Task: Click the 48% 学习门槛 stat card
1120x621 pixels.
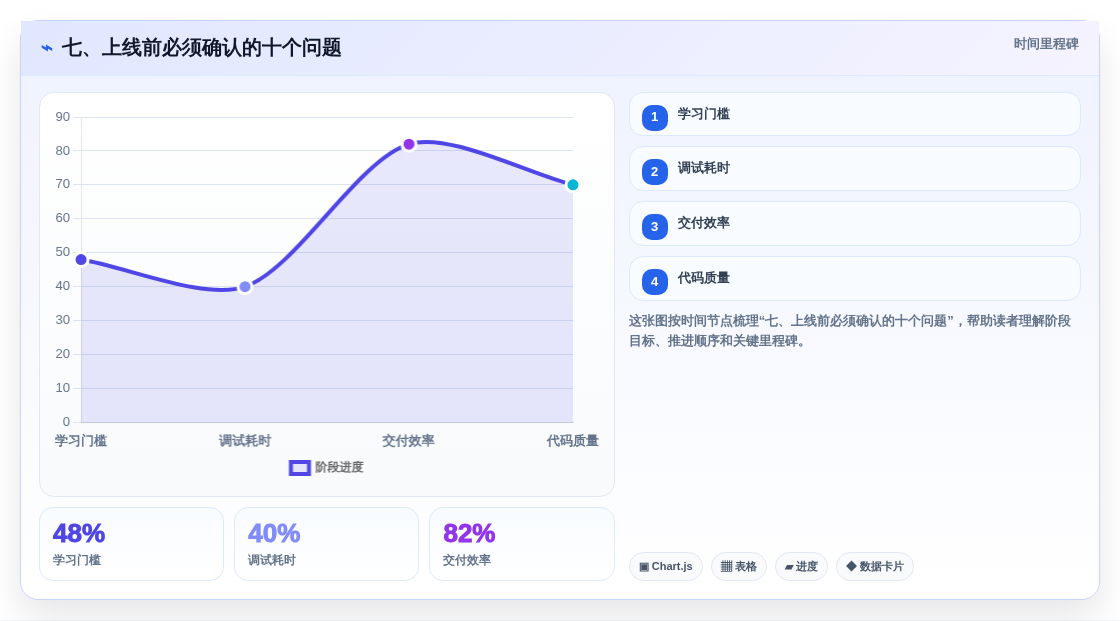Action: point(131,544)
